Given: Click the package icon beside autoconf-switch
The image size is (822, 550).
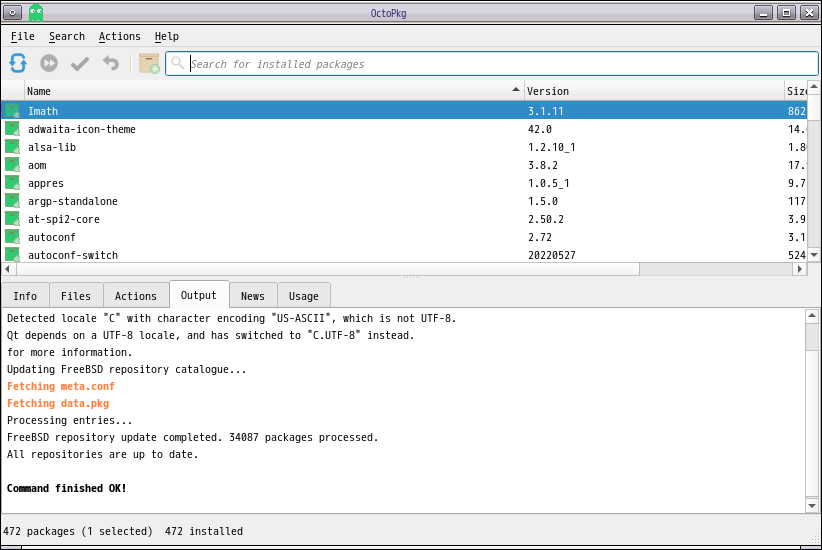Looking at the screenshot, I should 13,255.
